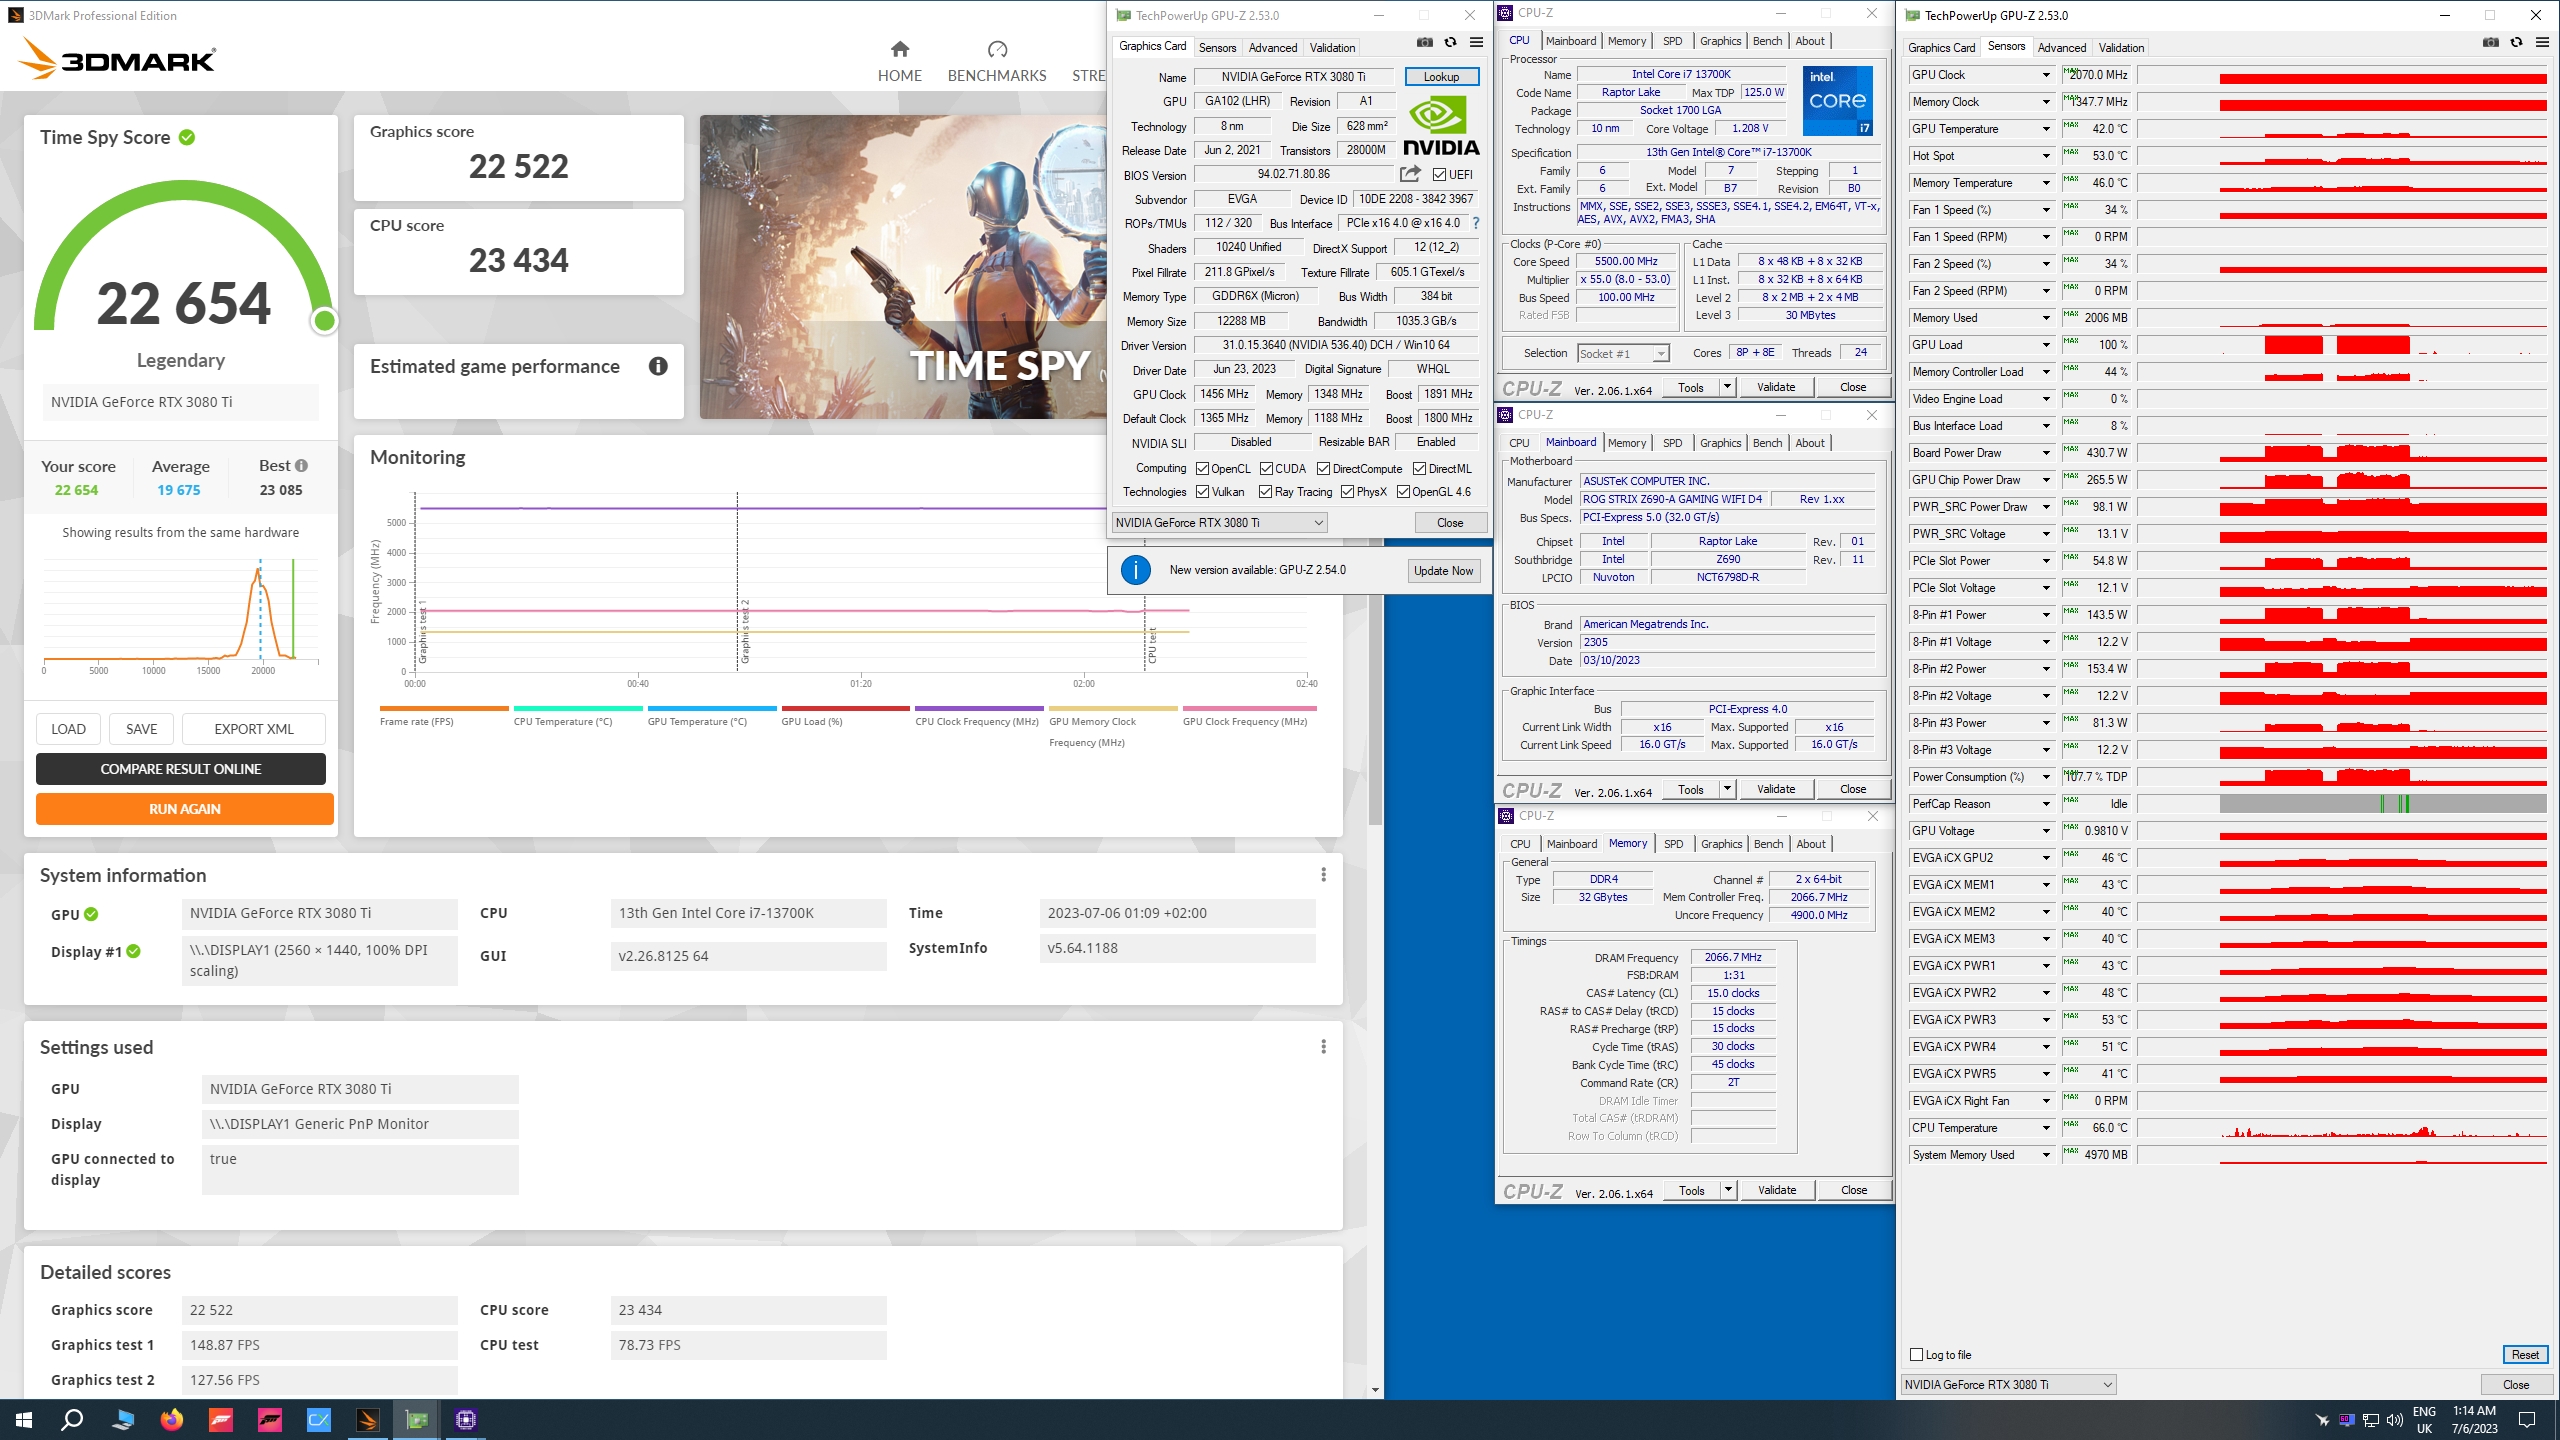Click camera icon in GPU-Z Sensors window
Screen dimensions: 2560x1440
(x=2491, y=43)
